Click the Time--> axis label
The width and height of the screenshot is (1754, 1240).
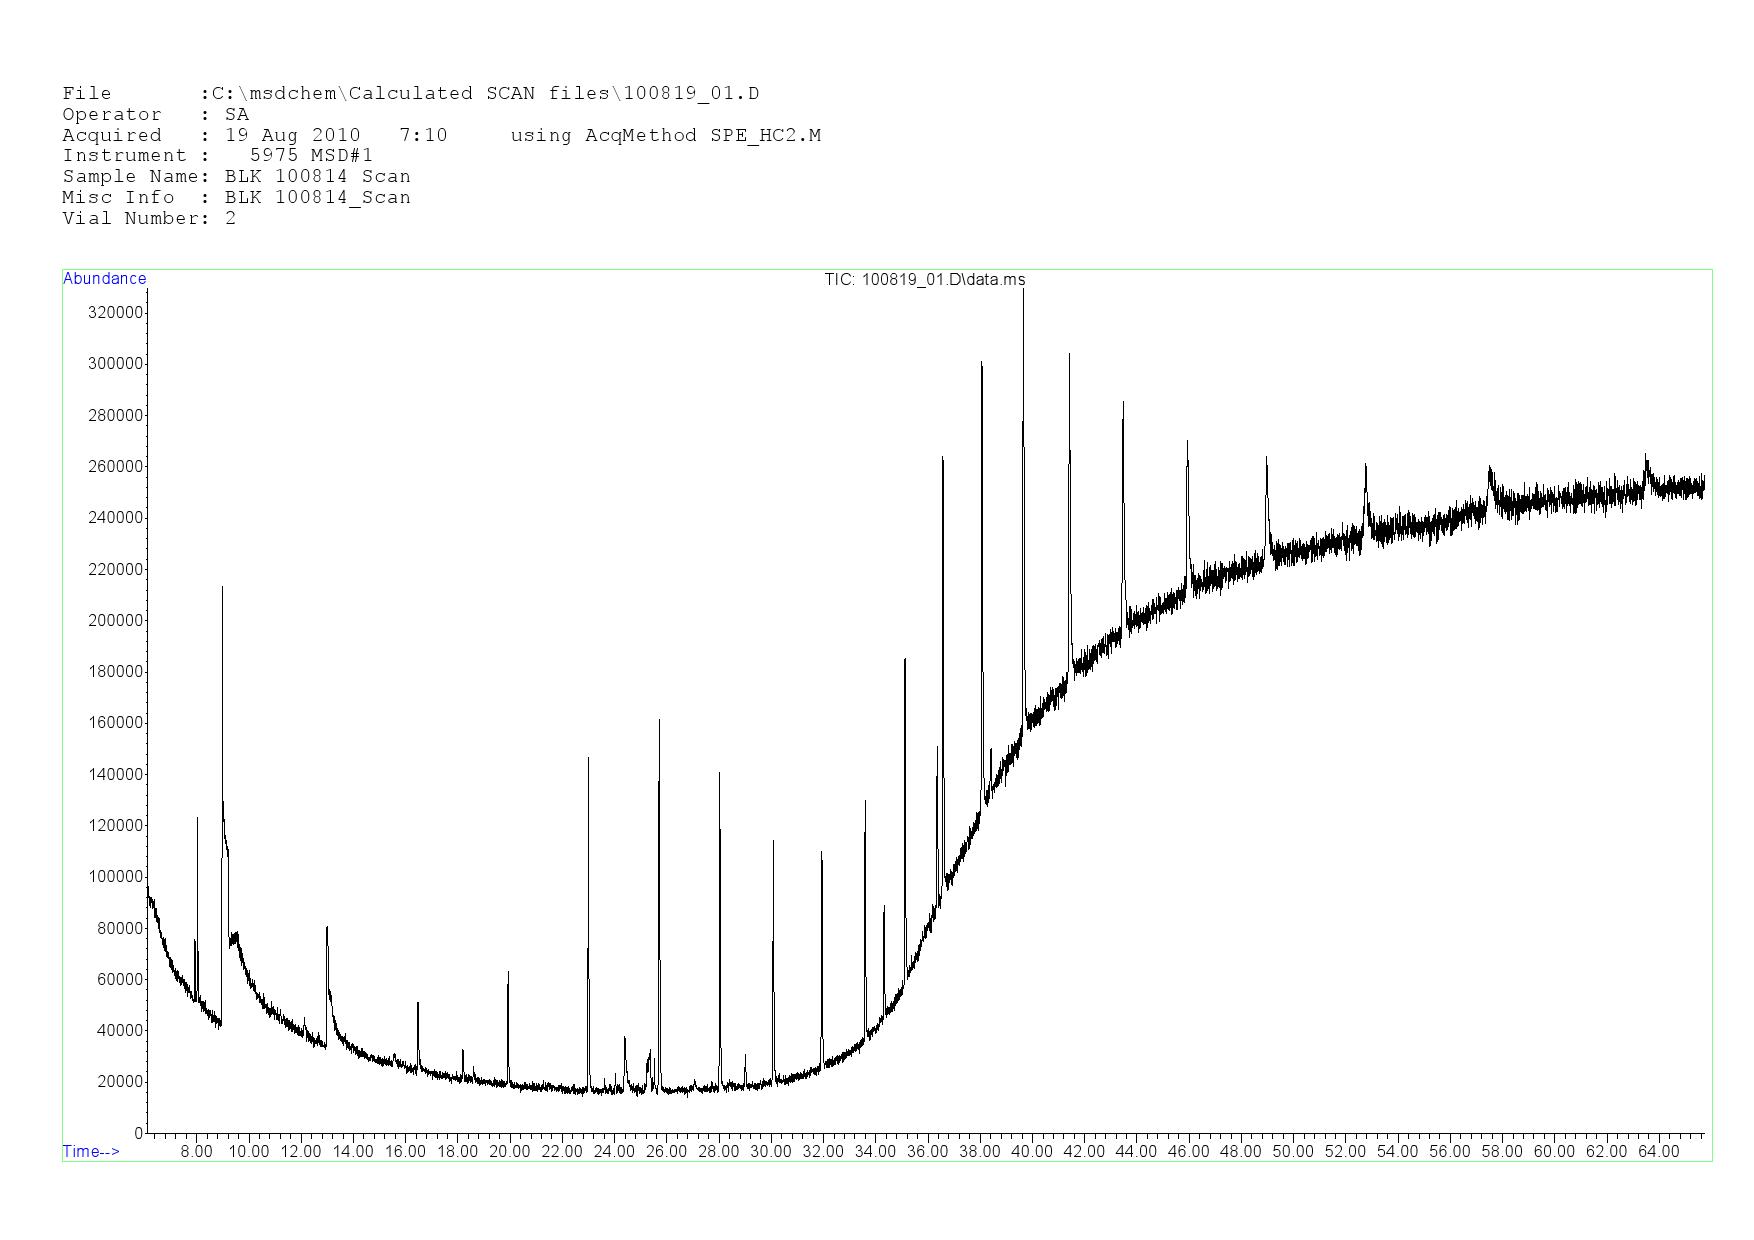[x=91, y=1151]
